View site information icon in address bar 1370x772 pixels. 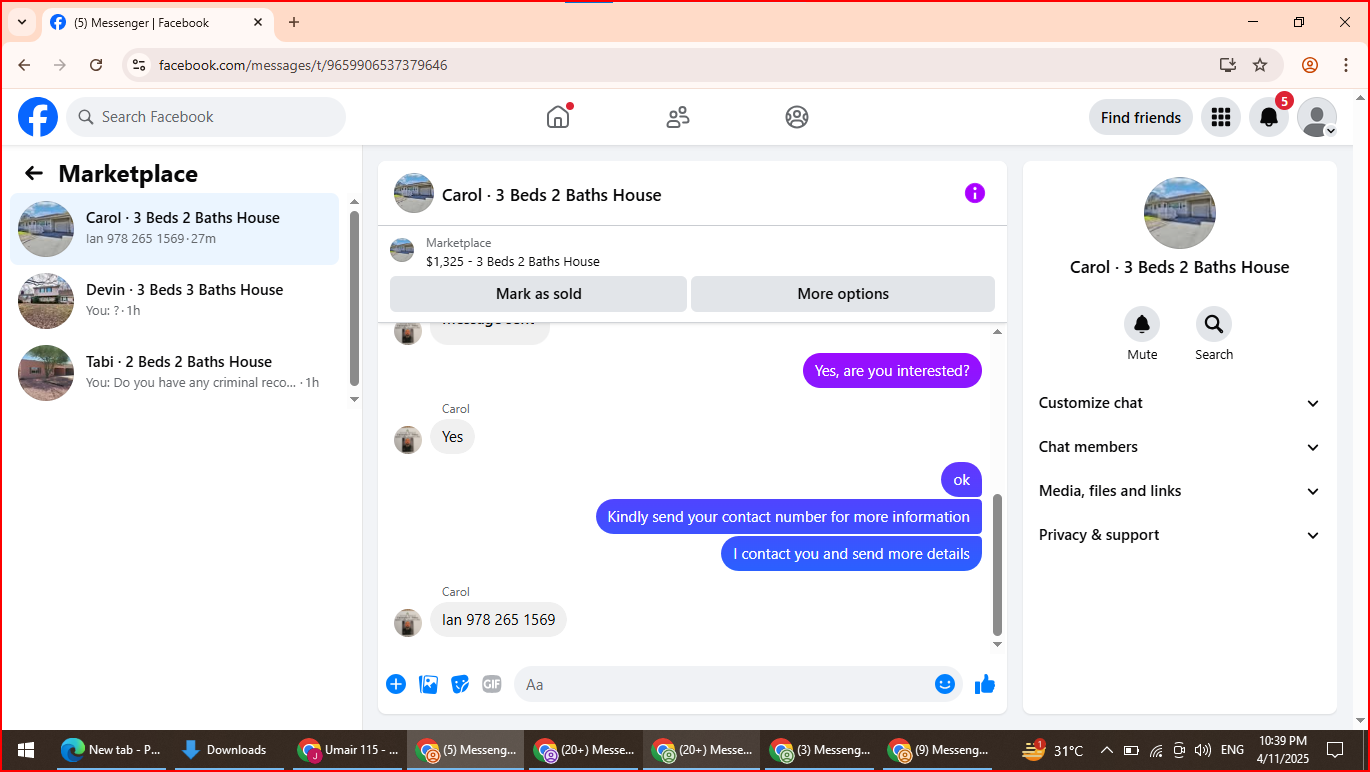[x=139, y=65]
